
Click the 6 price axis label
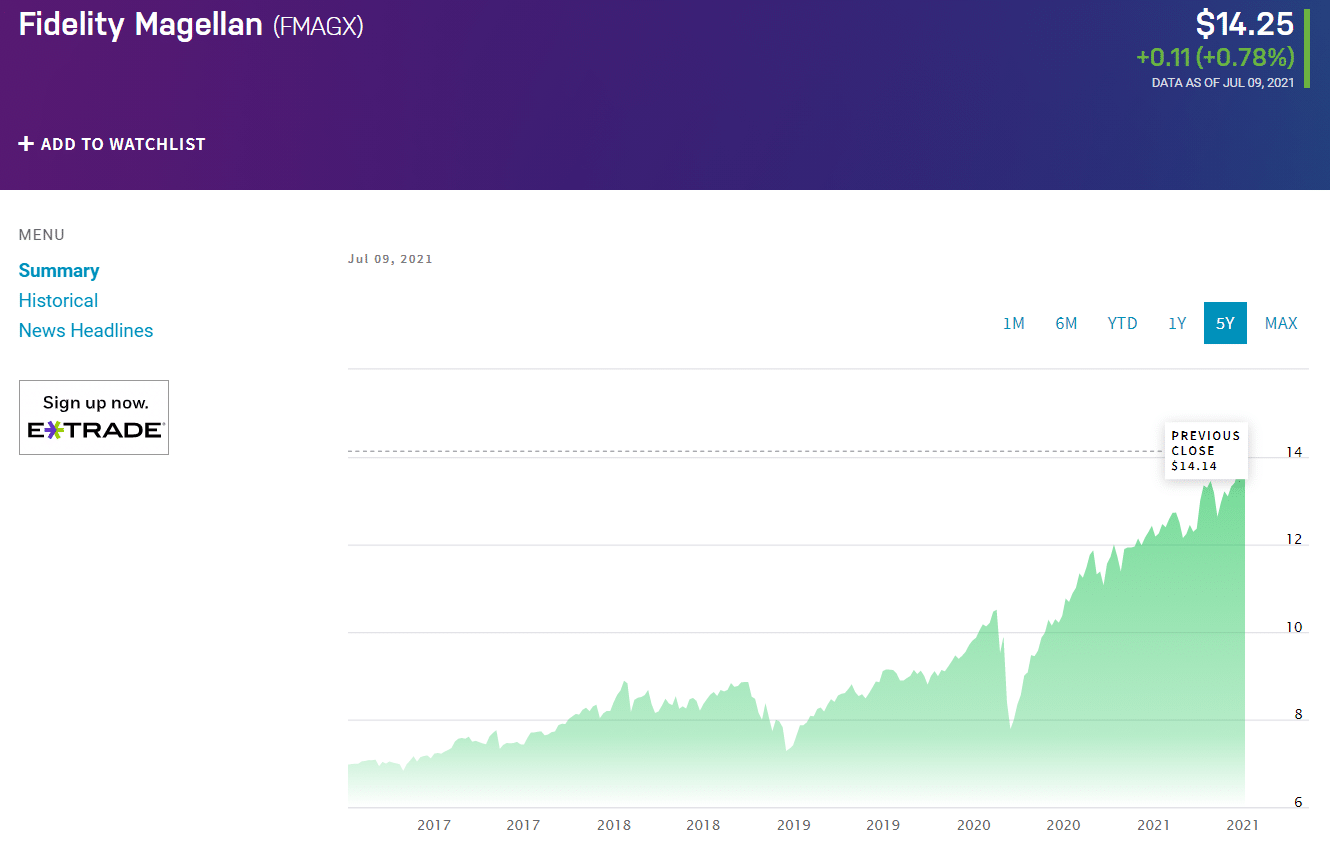point(1298,803)
